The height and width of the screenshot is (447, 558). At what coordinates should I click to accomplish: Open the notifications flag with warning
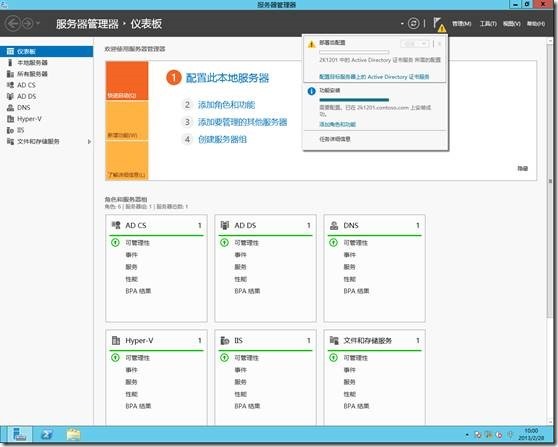pyautogui.click(x=439, y=25)
